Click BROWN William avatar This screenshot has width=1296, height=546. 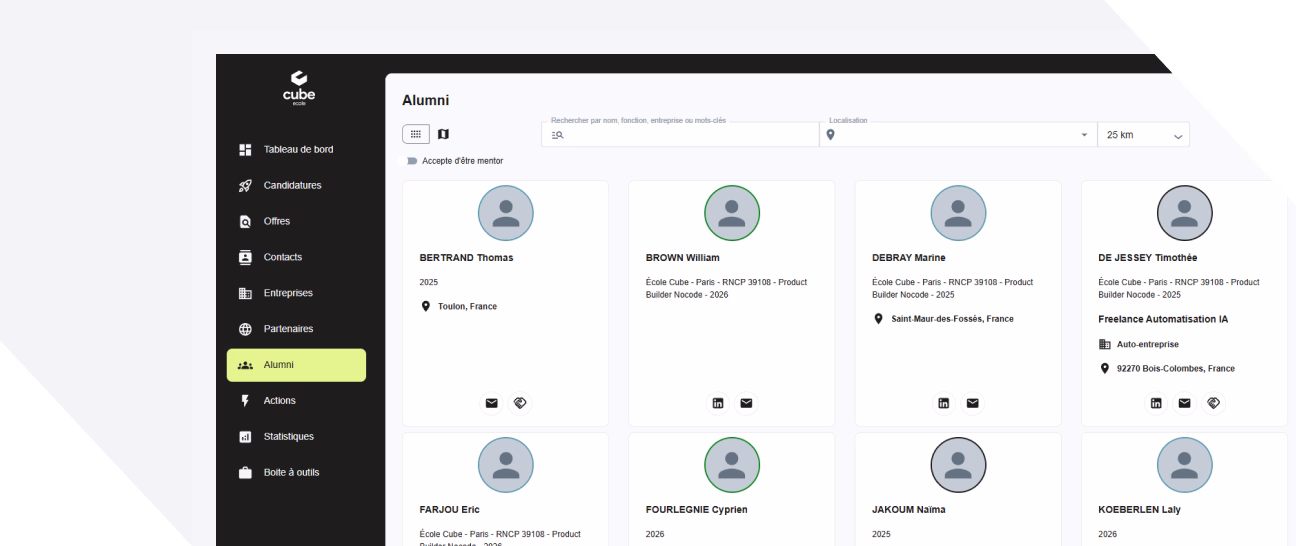point(732,213)
